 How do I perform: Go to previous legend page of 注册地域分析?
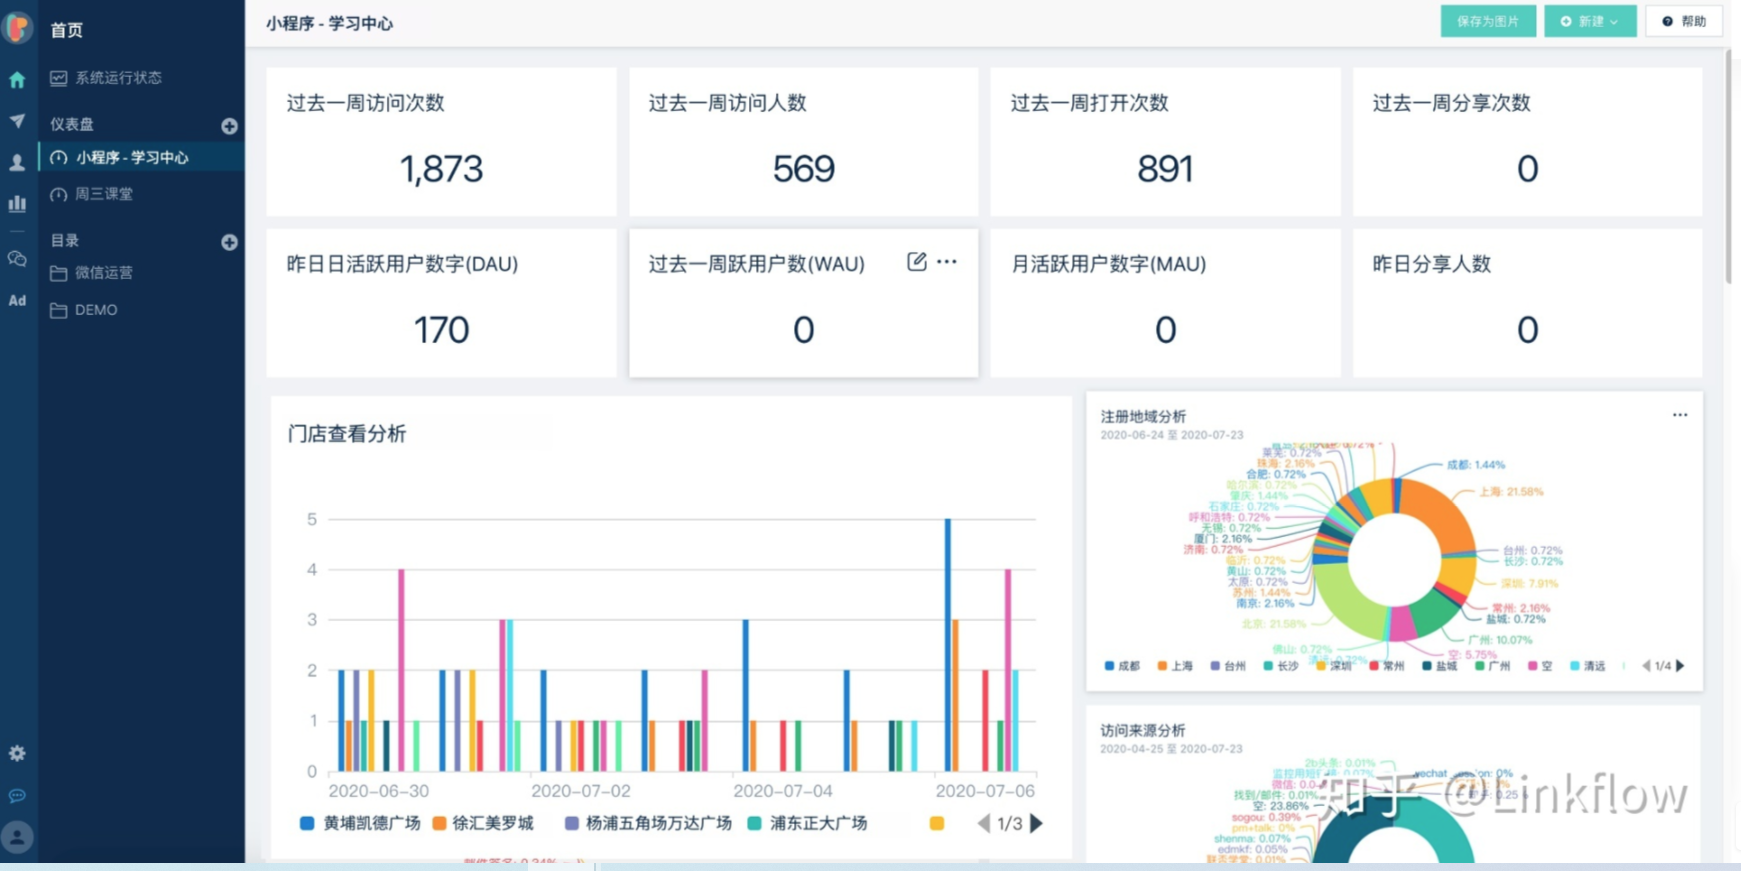tap(1646, 665)
